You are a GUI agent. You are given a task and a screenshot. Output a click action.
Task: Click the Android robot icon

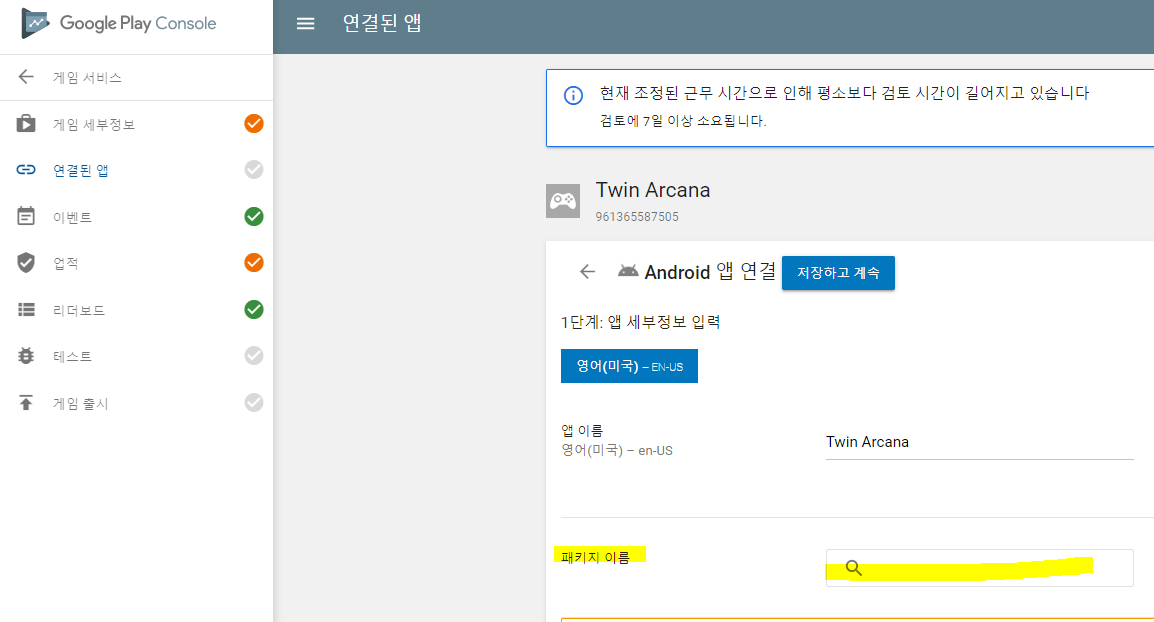click(628, 271)
